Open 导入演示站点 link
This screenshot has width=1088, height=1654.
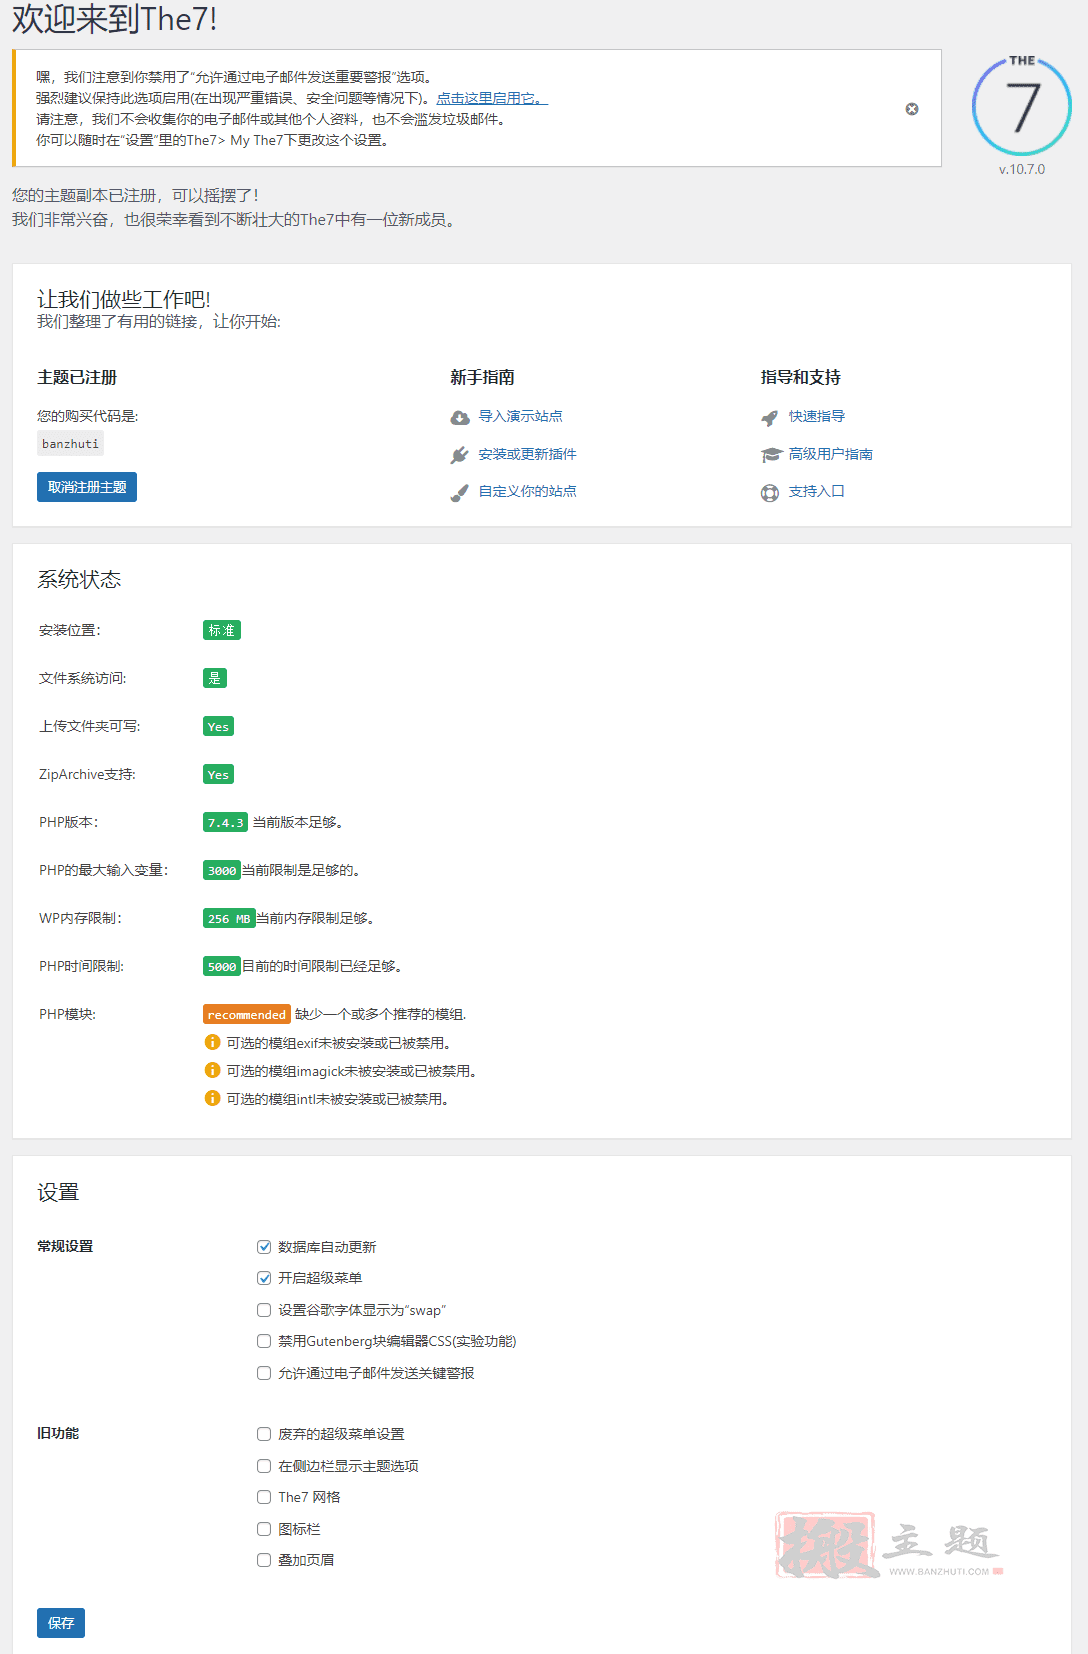point(520,416)
